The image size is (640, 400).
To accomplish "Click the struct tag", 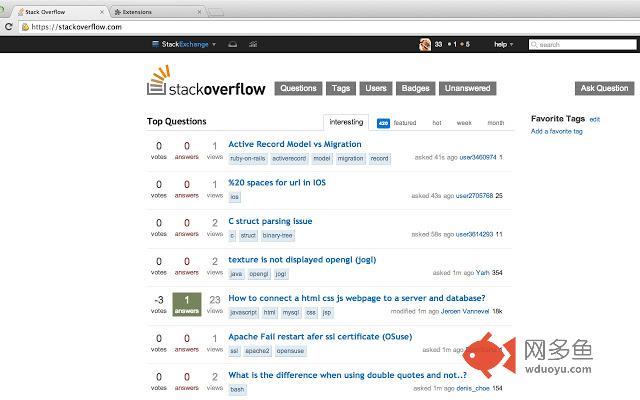I will tap(248, 236).
